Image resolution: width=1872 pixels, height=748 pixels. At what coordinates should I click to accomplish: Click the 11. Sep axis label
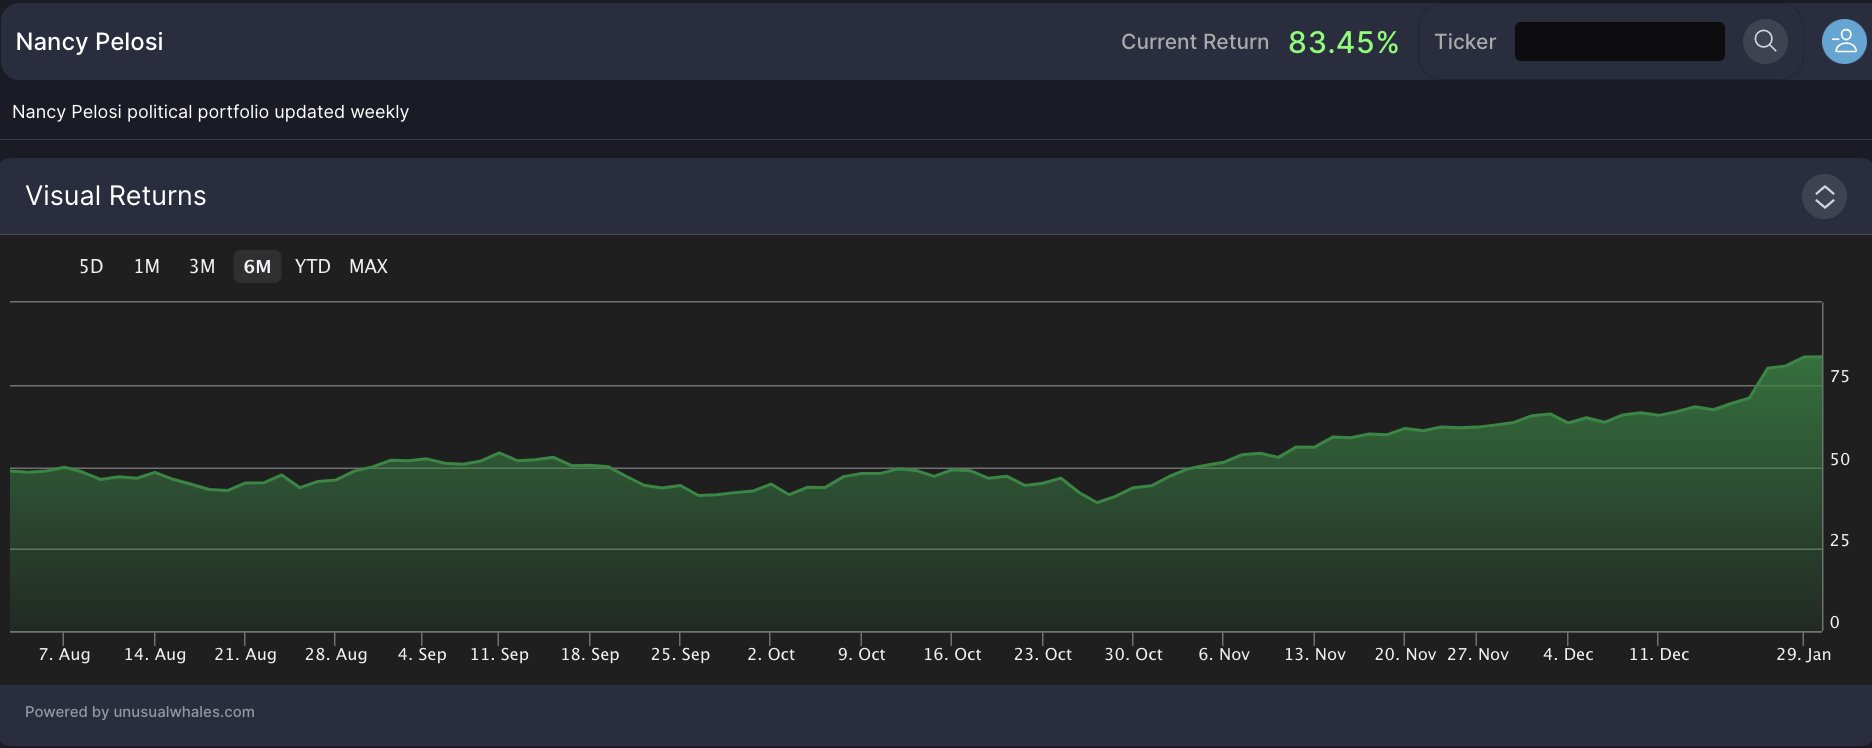pos(499,654)
